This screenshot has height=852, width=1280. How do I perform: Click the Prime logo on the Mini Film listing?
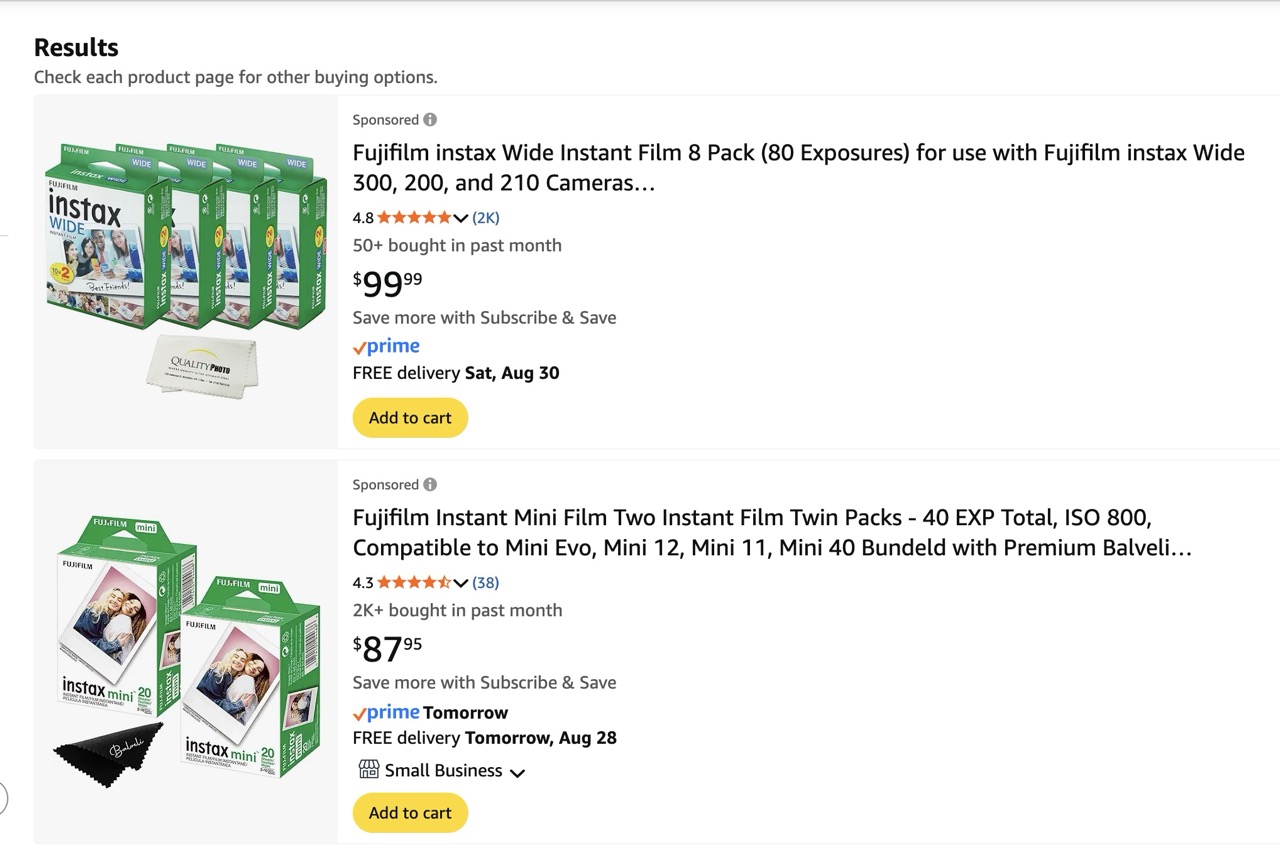(x=386, y=713)
